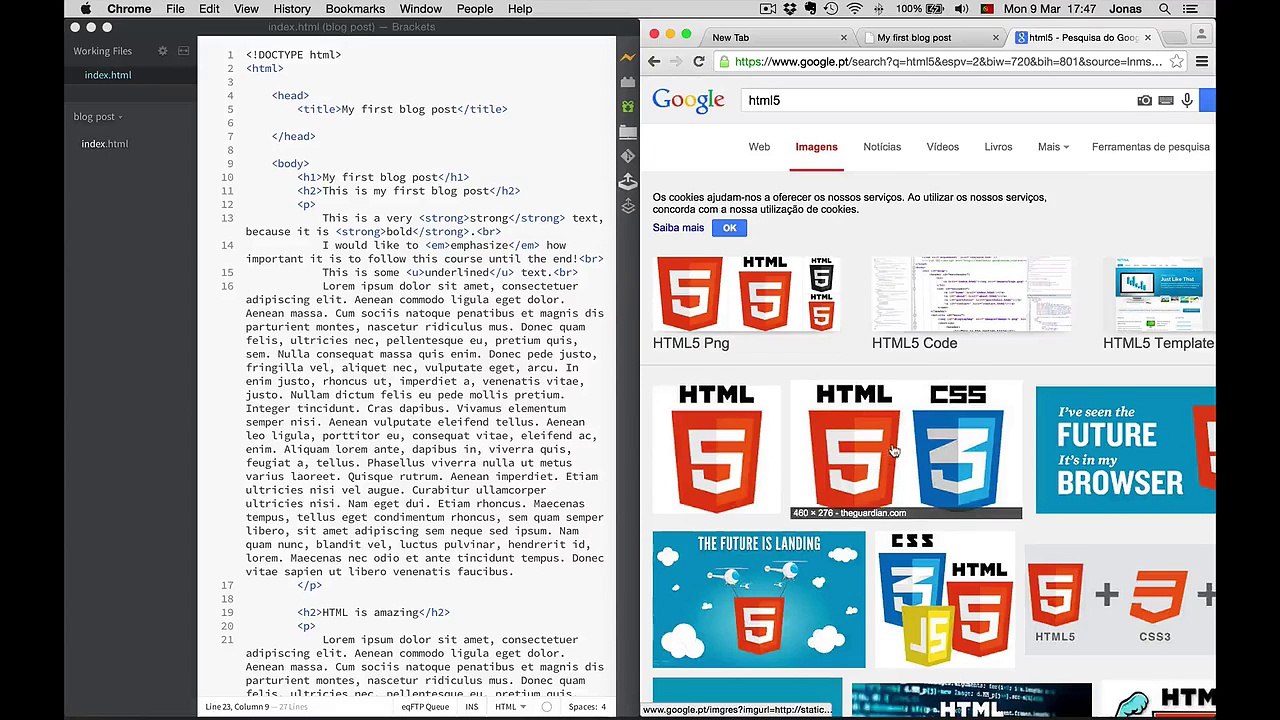
Task: Click the blue Google search button
Action: click(x=1207, y=100)
